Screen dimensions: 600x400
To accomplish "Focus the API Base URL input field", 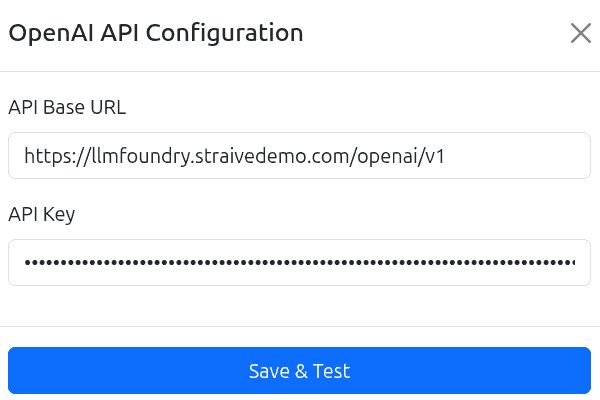I will pos(299,156).
